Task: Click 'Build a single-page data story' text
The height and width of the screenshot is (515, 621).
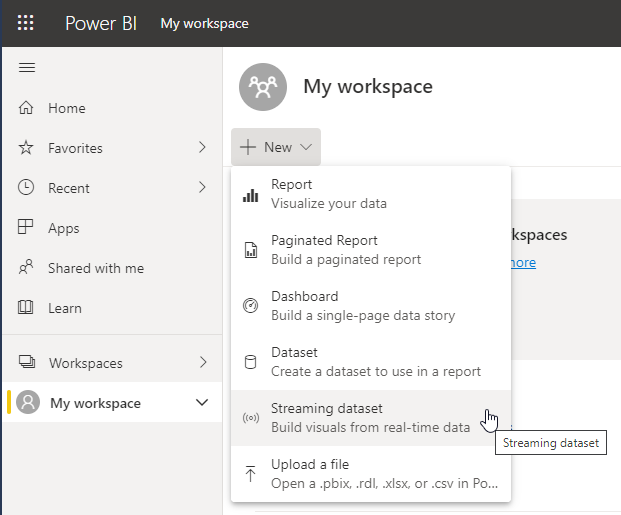Action: [x=363, y=315]
